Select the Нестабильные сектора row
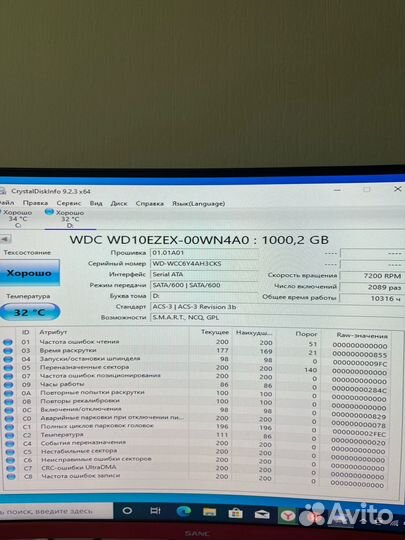The image size is (405, 540). coord(196,453)
